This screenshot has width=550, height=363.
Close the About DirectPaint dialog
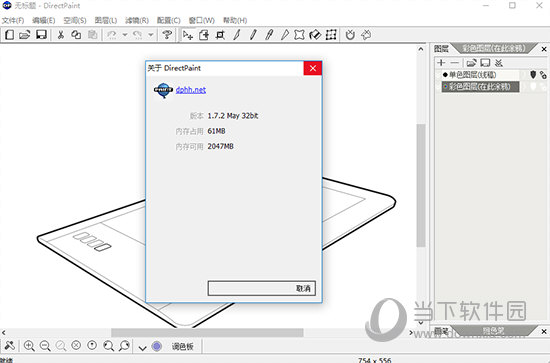pyautogui.click(x=313, y=68)
